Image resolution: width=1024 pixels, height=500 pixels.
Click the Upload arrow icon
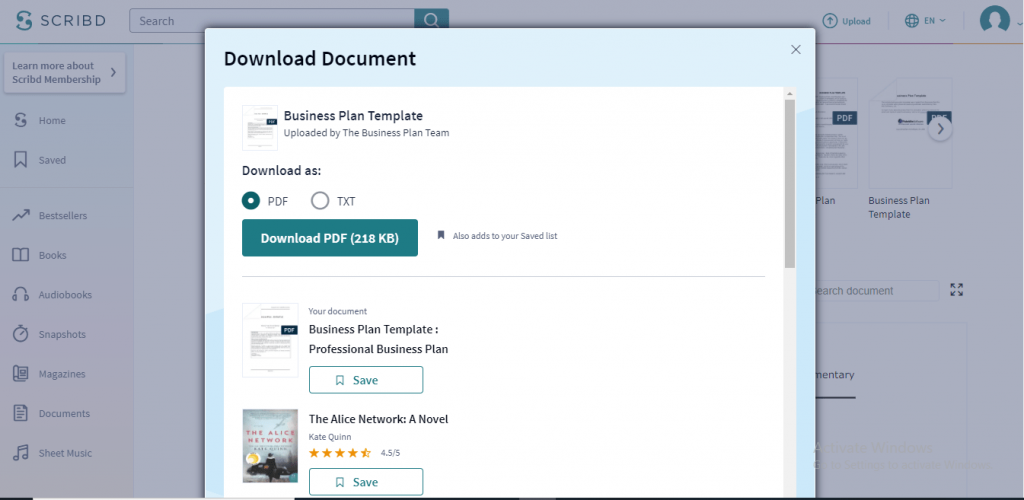point(829,21)
